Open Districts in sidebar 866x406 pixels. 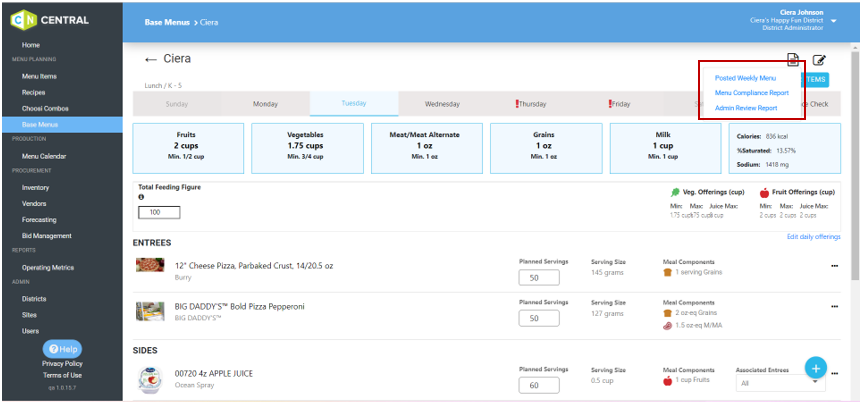point(34,299)
